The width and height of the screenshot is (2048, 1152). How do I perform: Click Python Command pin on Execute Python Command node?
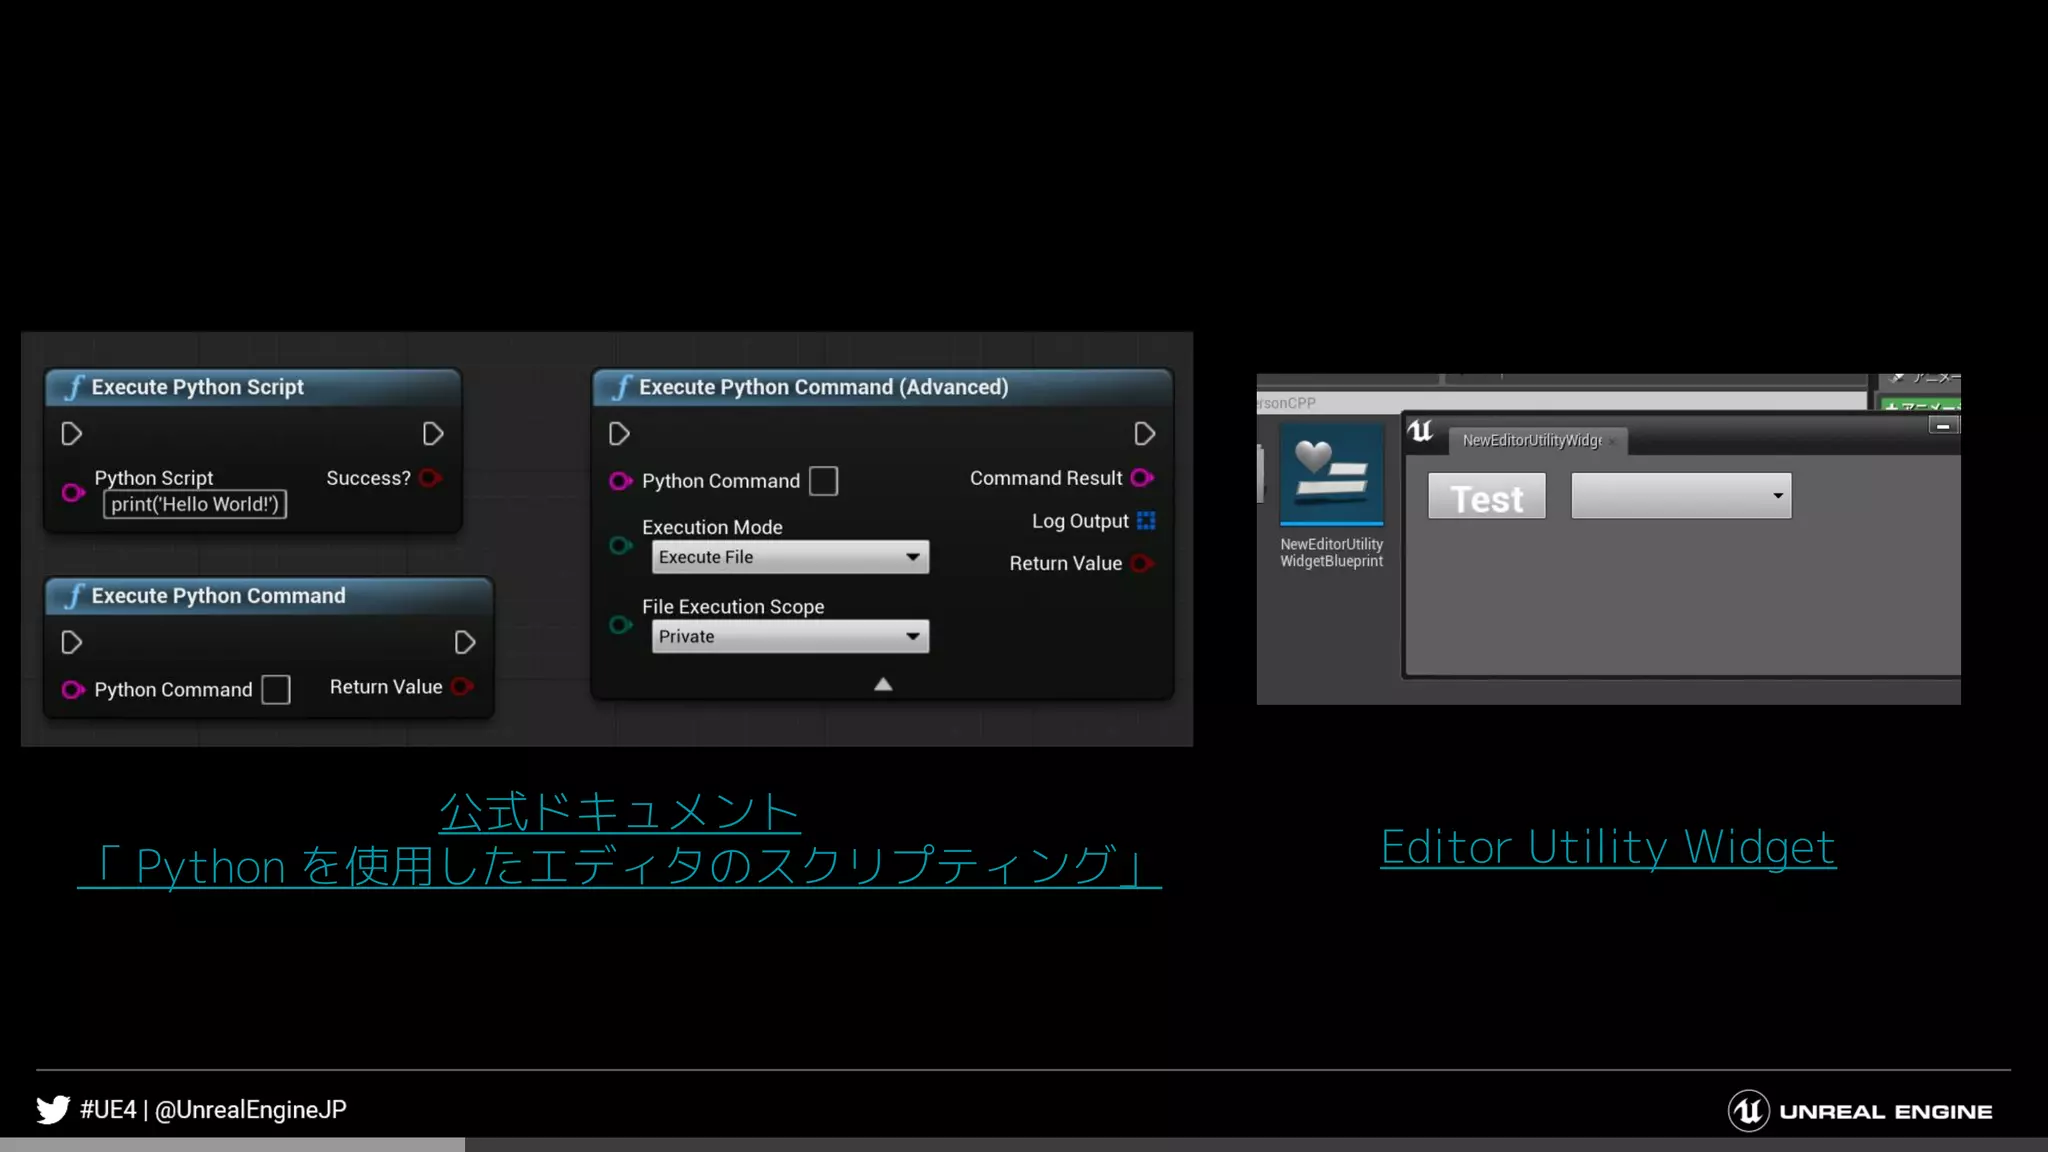click(73, 689)
